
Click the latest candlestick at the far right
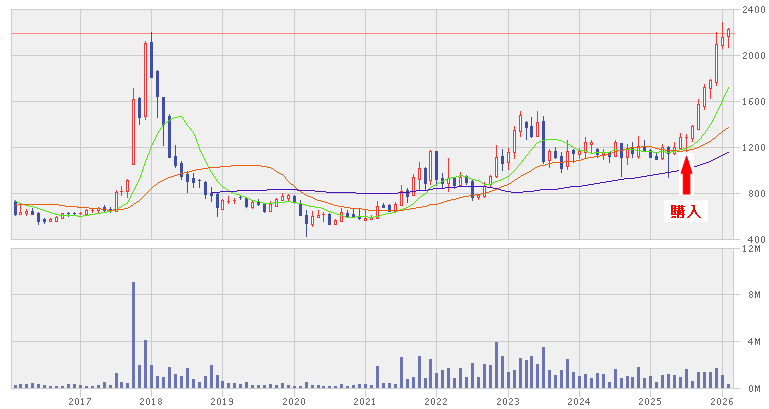[x=729, y=35]
